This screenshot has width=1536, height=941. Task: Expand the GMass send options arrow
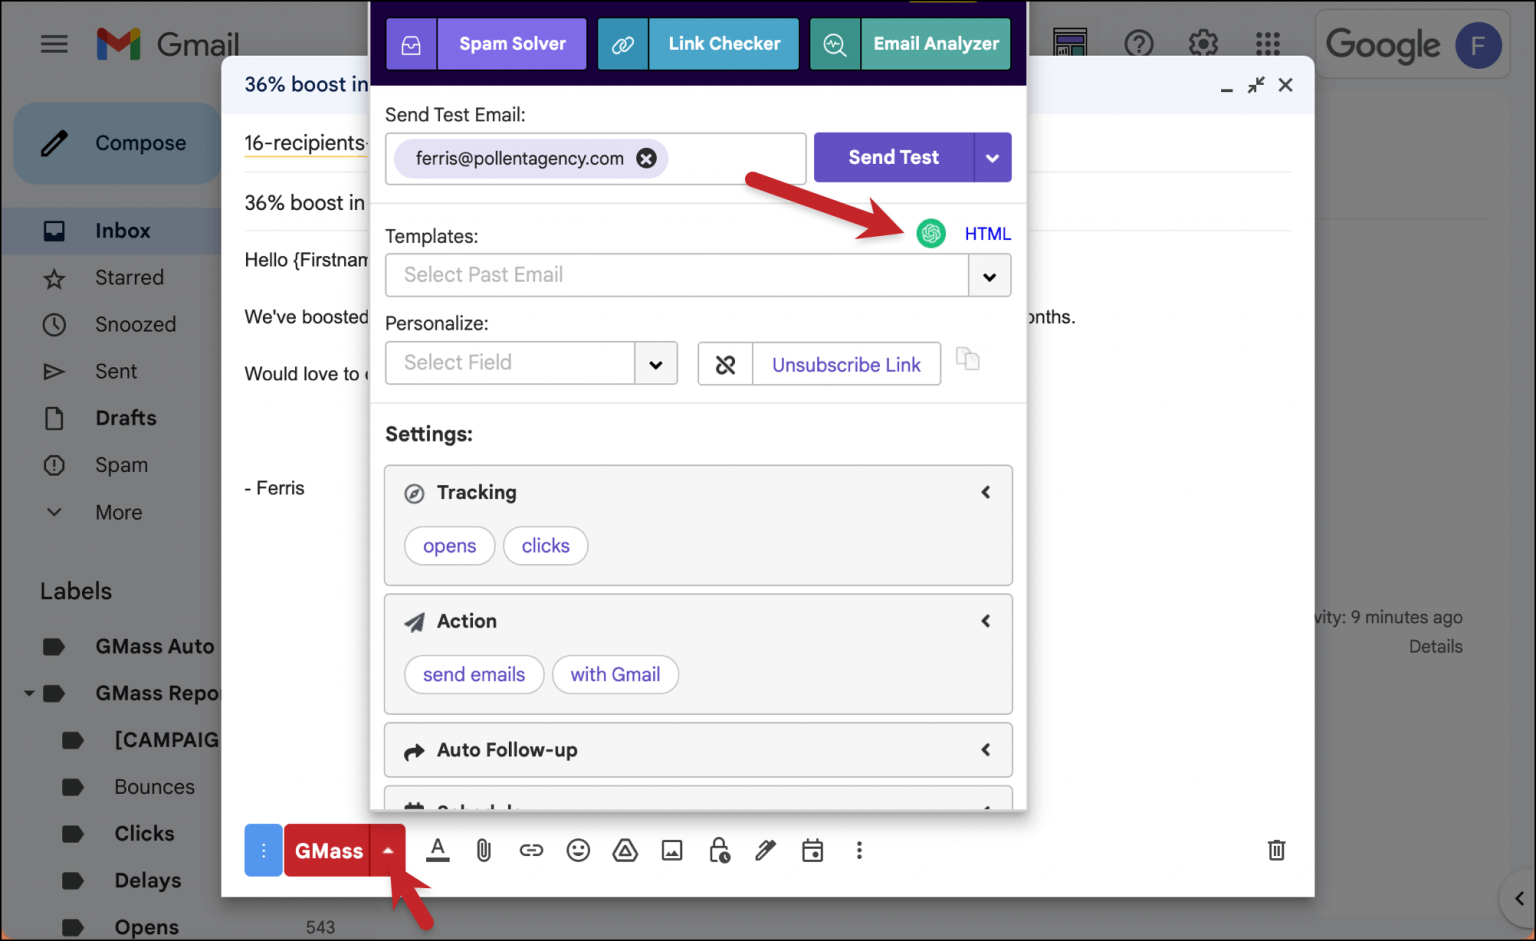(x=388, y=850)
